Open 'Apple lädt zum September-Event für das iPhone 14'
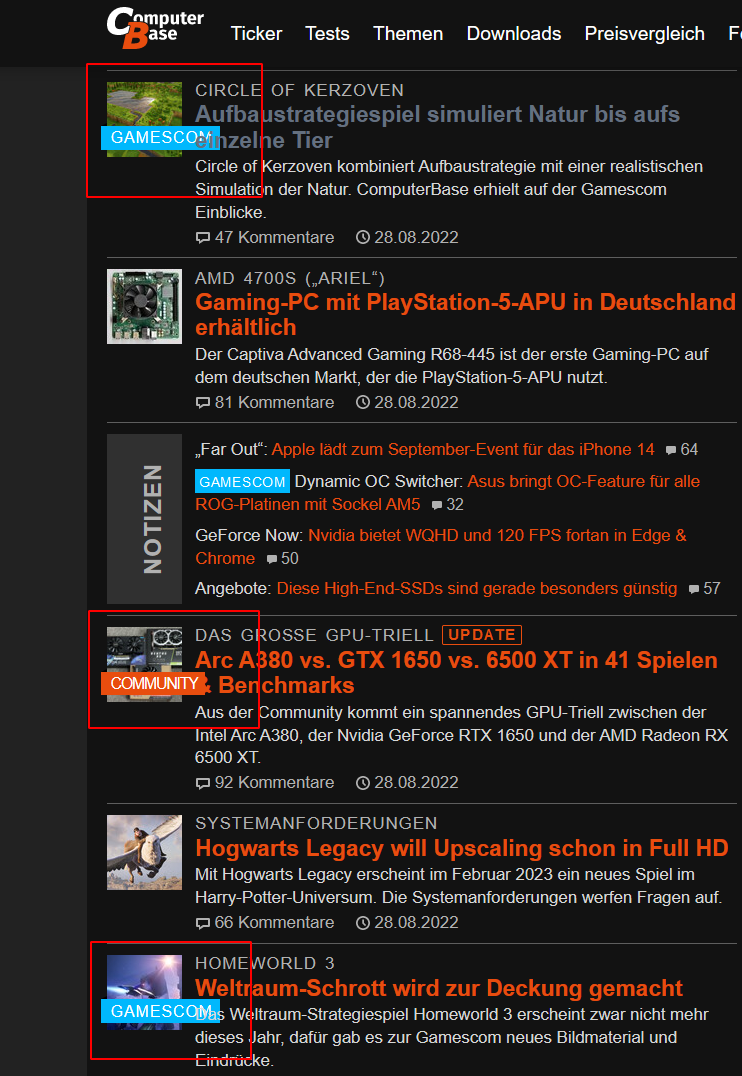The height and width of the screenshot is (1076, 742). (463, 449)
